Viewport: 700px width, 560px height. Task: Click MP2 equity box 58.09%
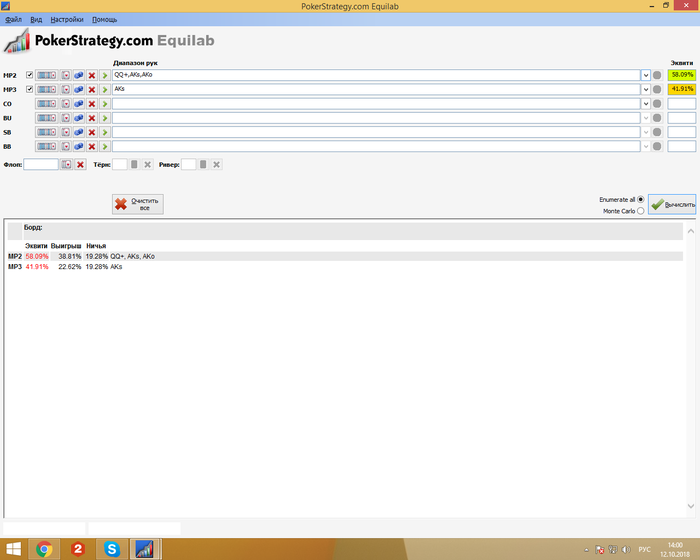[x=682, y=75]
